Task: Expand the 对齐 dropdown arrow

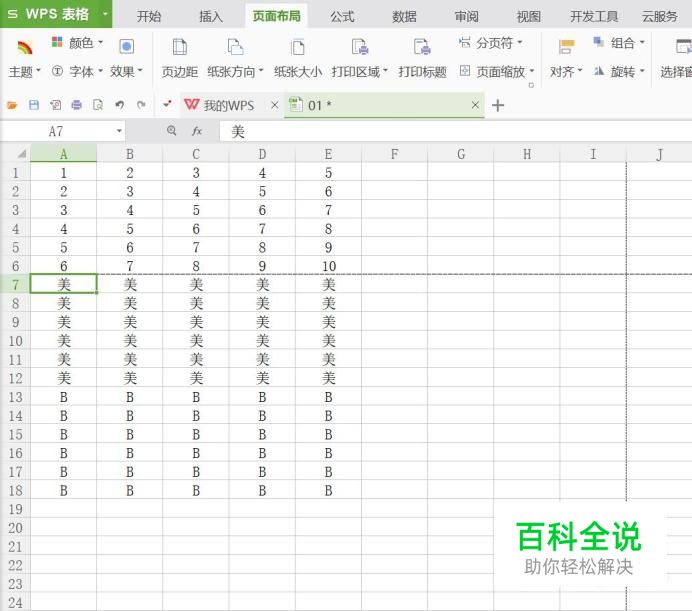Action: [x=580, y=71]
